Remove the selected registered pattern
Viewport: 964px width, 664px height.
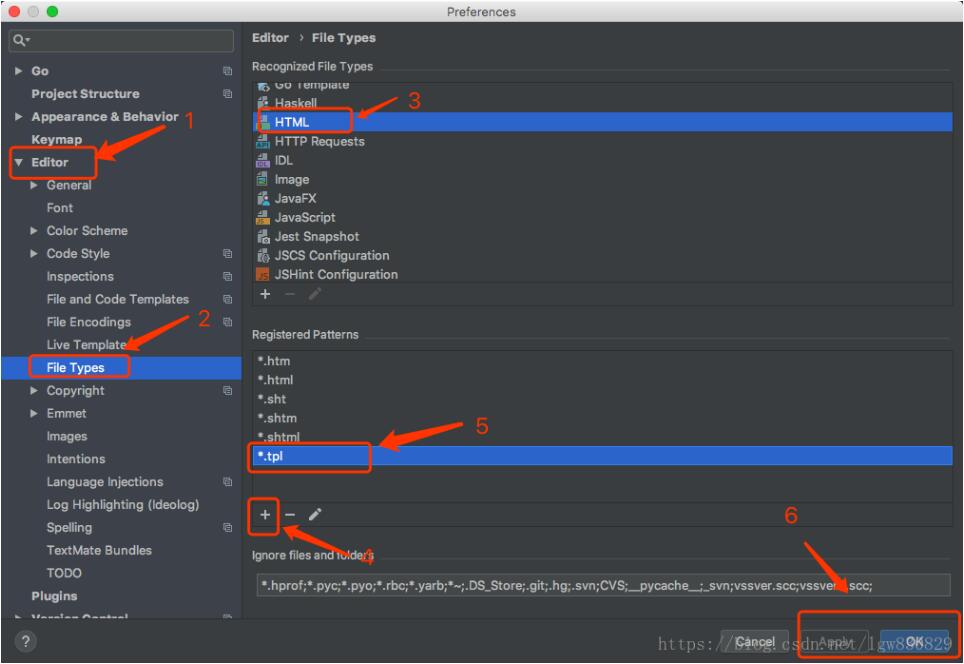pos(290,515)
